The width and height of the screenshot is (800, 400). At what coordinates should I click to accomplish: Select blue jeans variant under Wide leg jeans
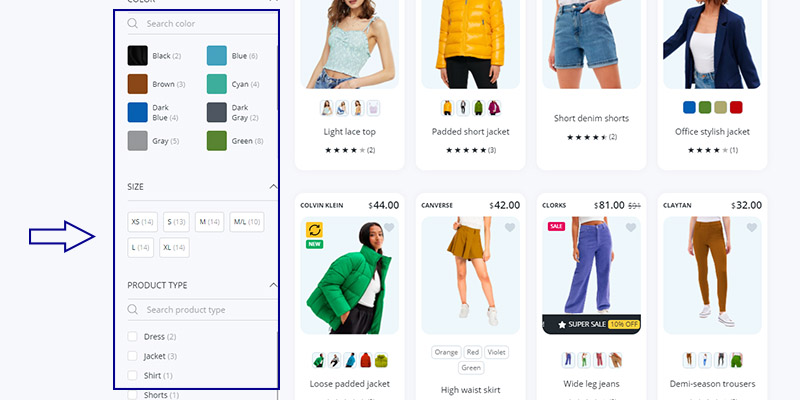[x=568, y=360]
